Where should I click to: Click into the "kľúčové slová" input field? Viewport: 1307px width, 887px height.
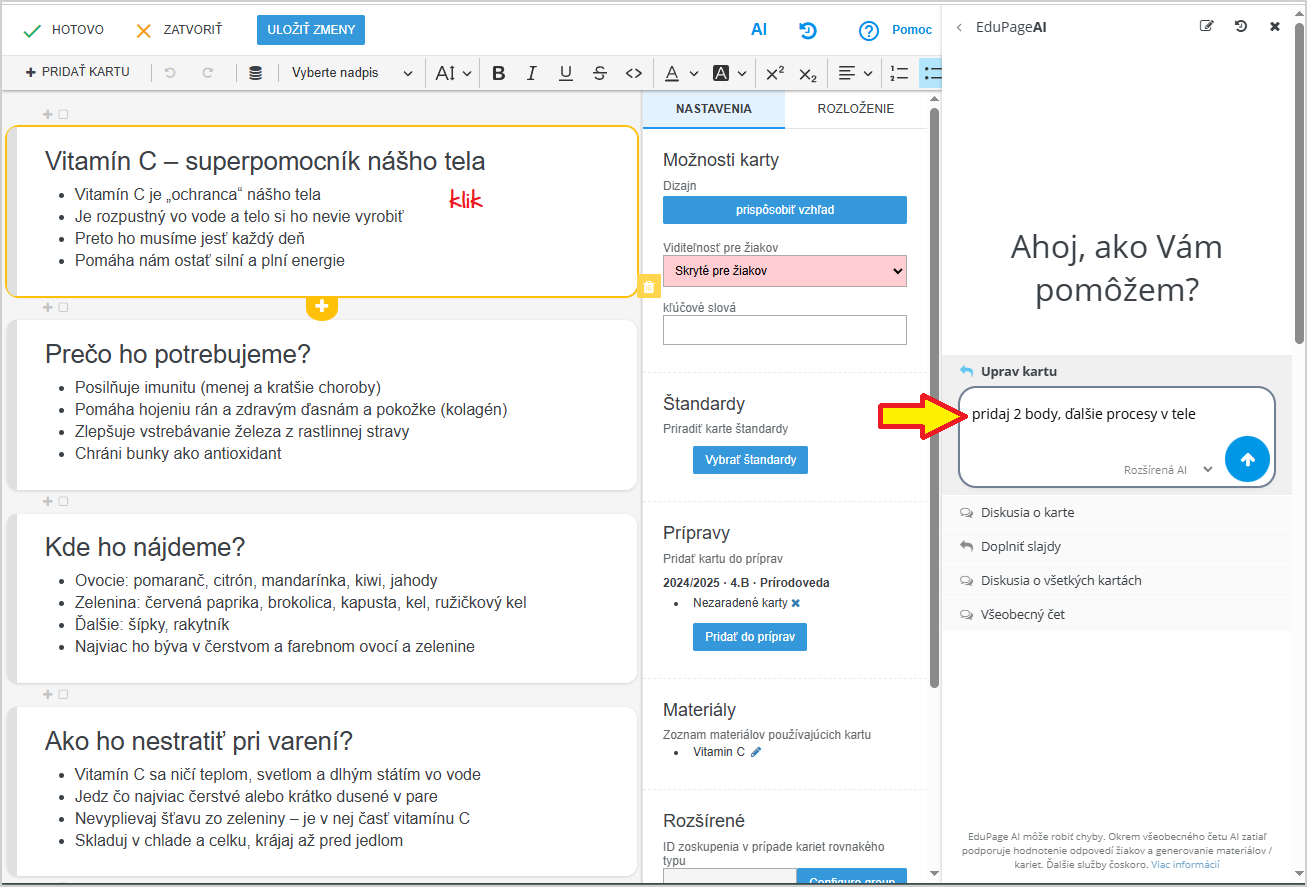[784, 330]
